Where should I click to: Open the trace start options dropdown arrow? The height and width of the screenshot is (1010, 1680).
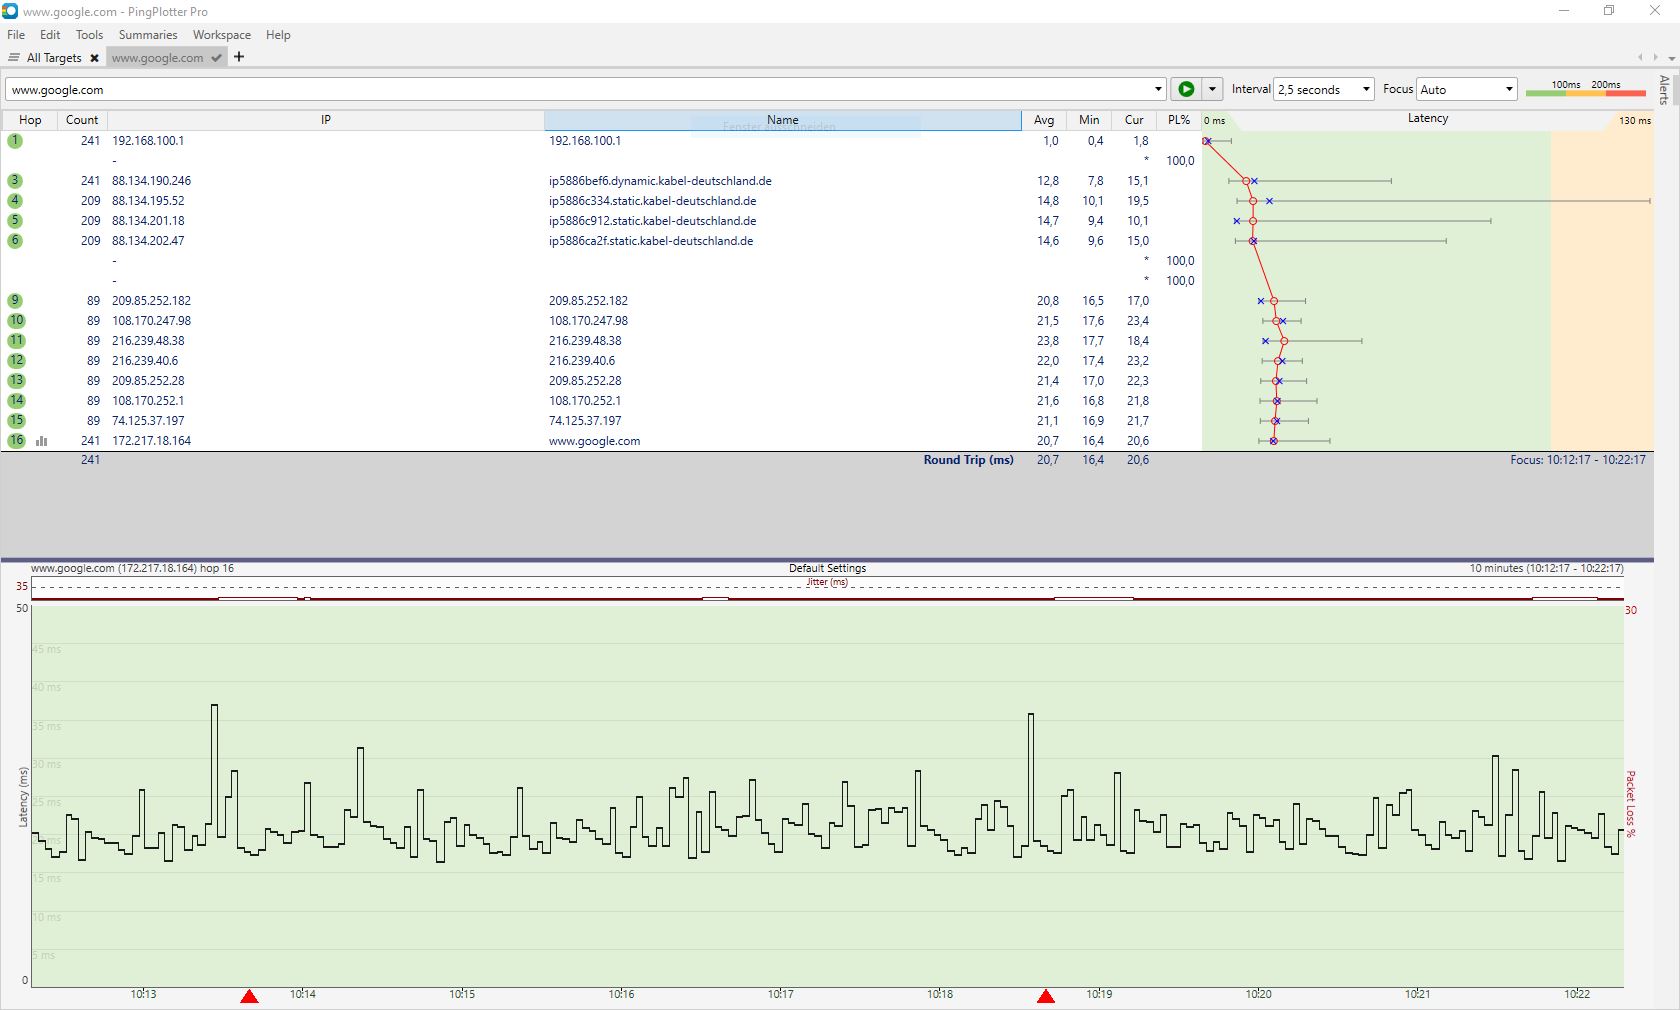click(1212, 89)
